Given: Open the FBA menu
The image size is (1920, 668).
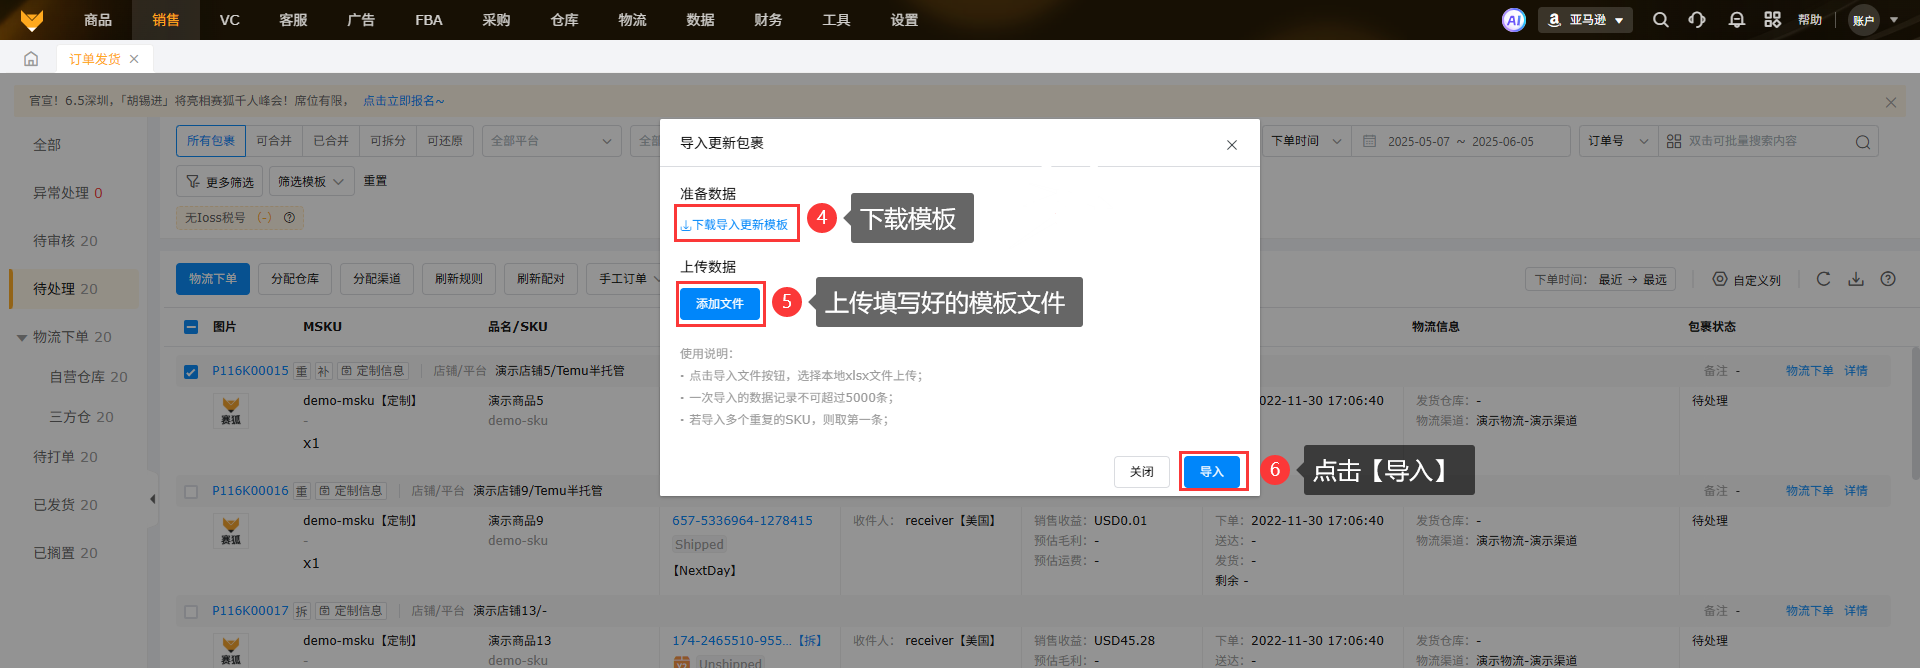Looking at the screenshot, I should 429,20.
